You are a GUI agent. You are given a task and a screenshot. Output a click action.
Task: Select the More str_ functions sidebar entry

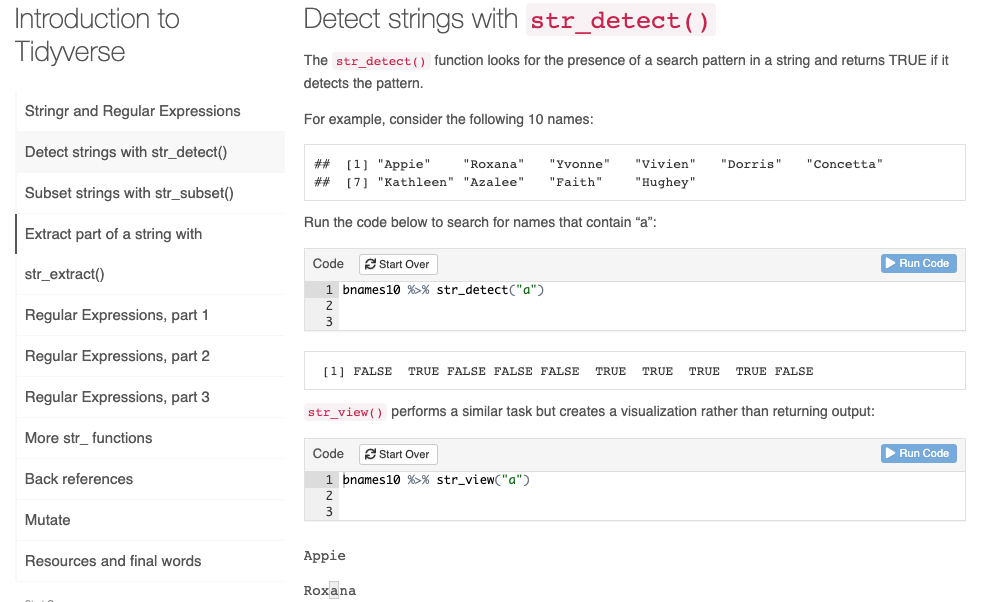pyautogui.click(x=87, y=438)
